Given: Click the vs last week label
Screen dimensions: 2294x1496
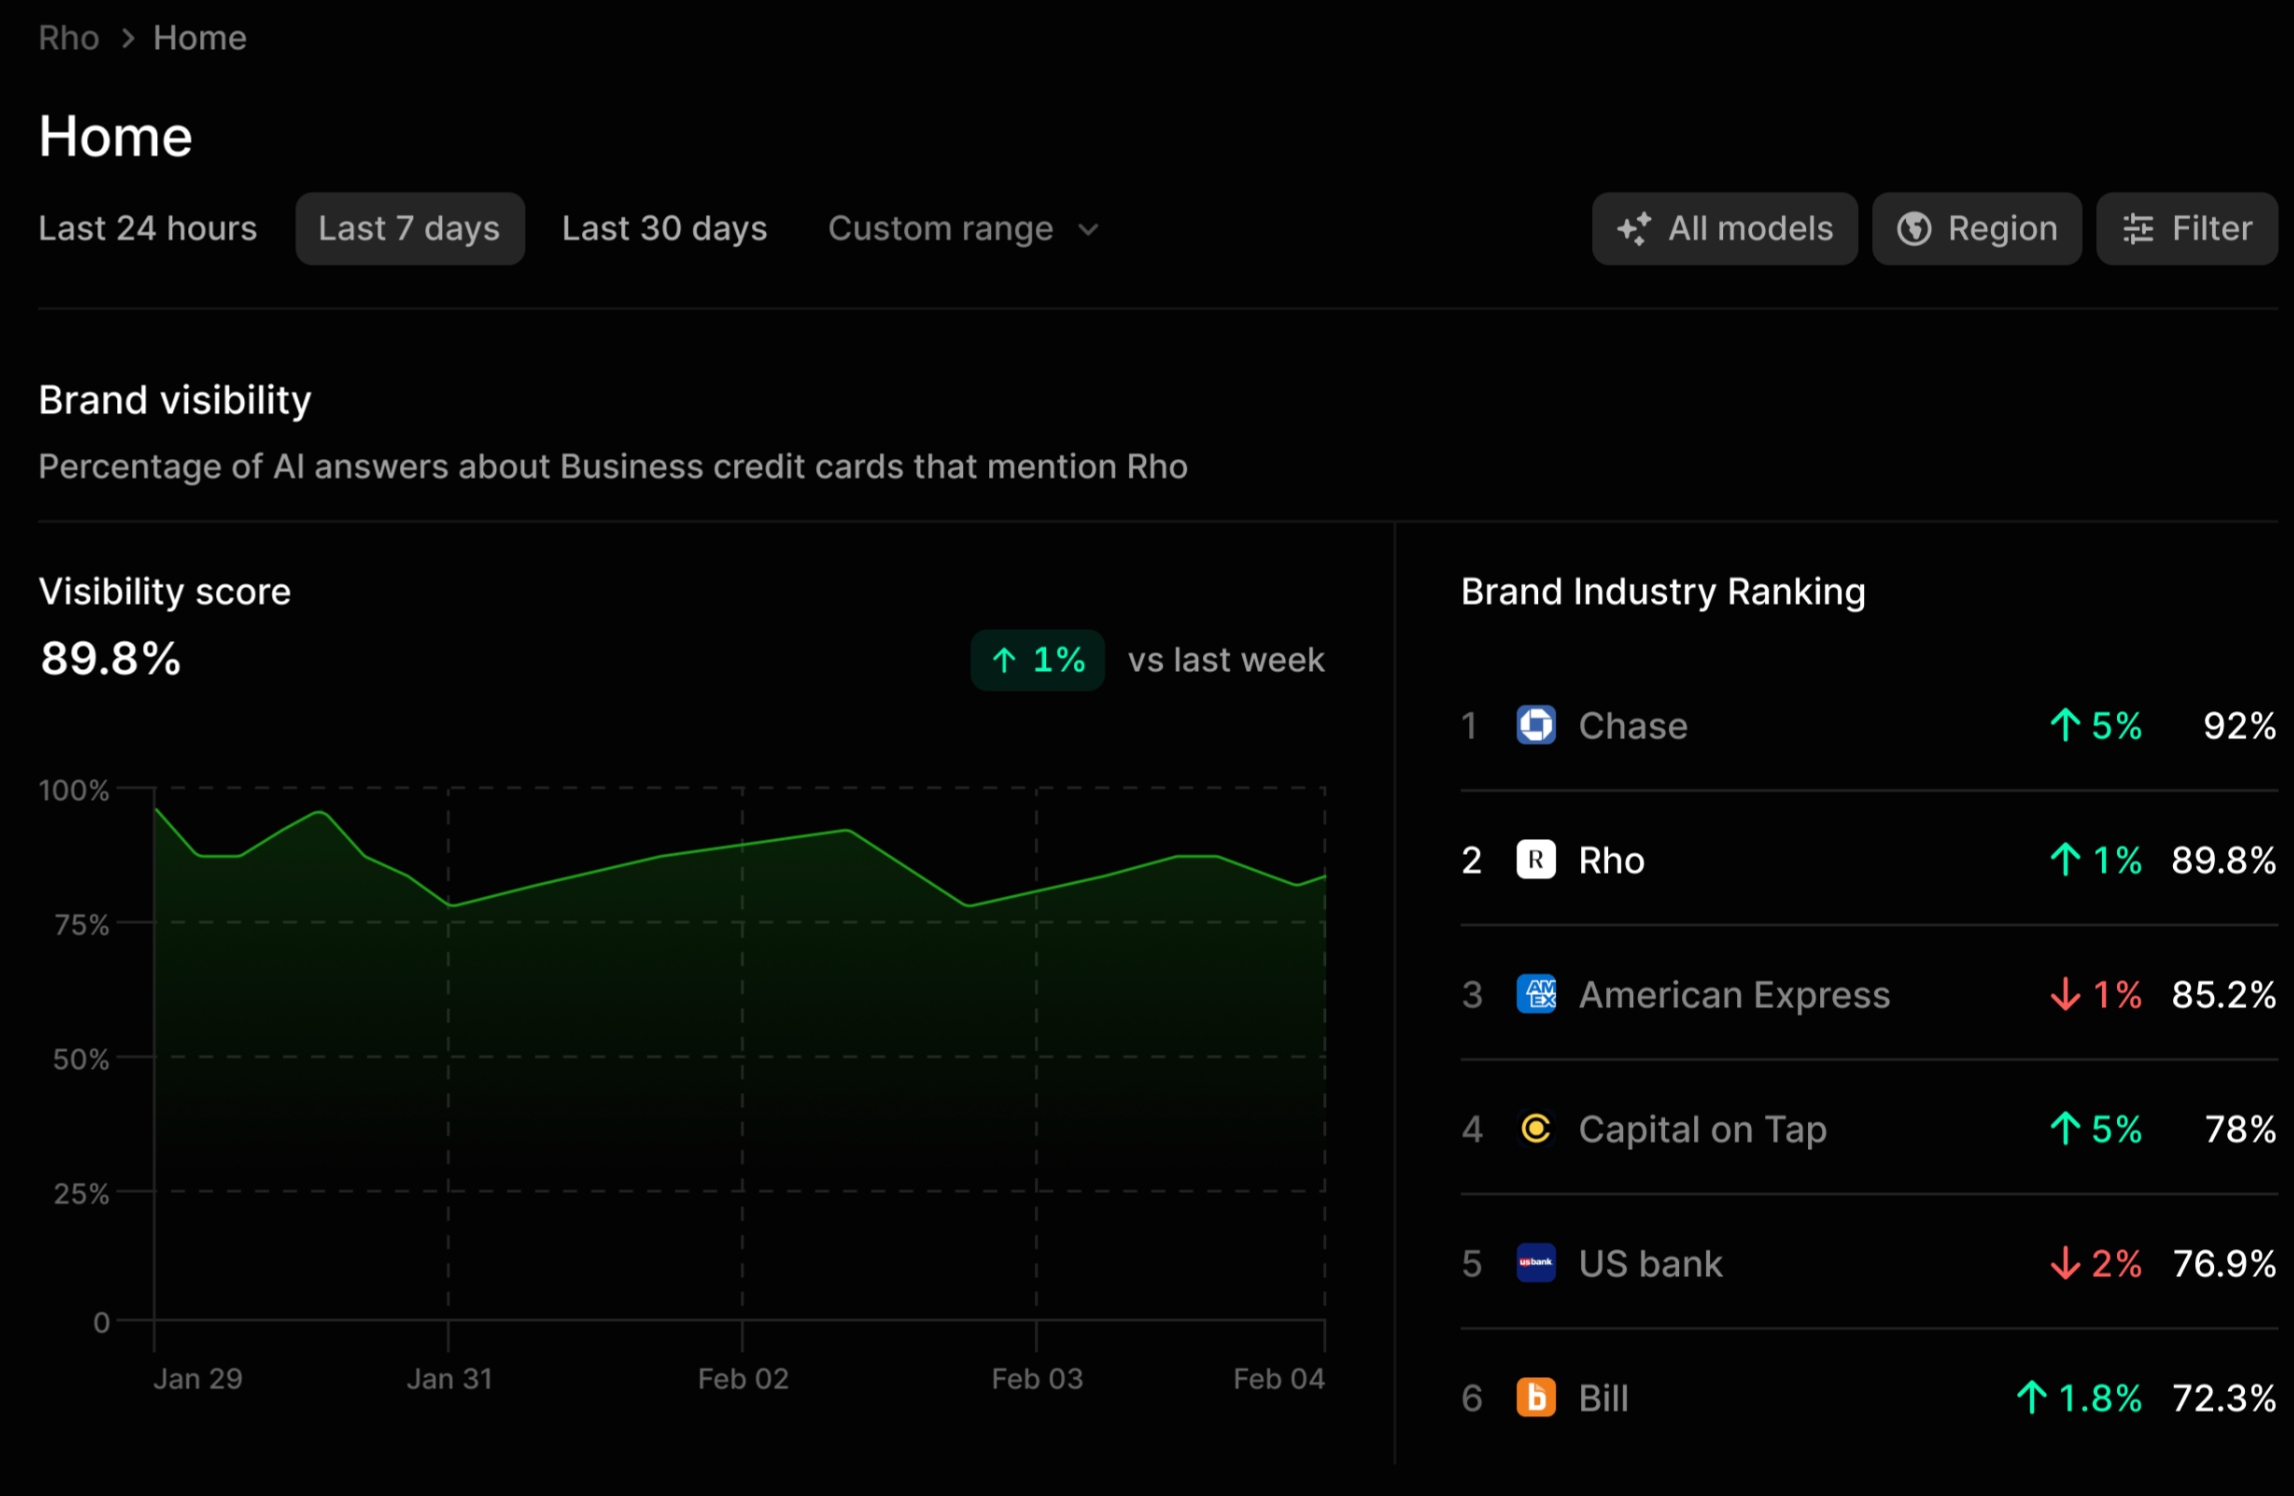Looking at the screenshot, I should pos(1226,660).
